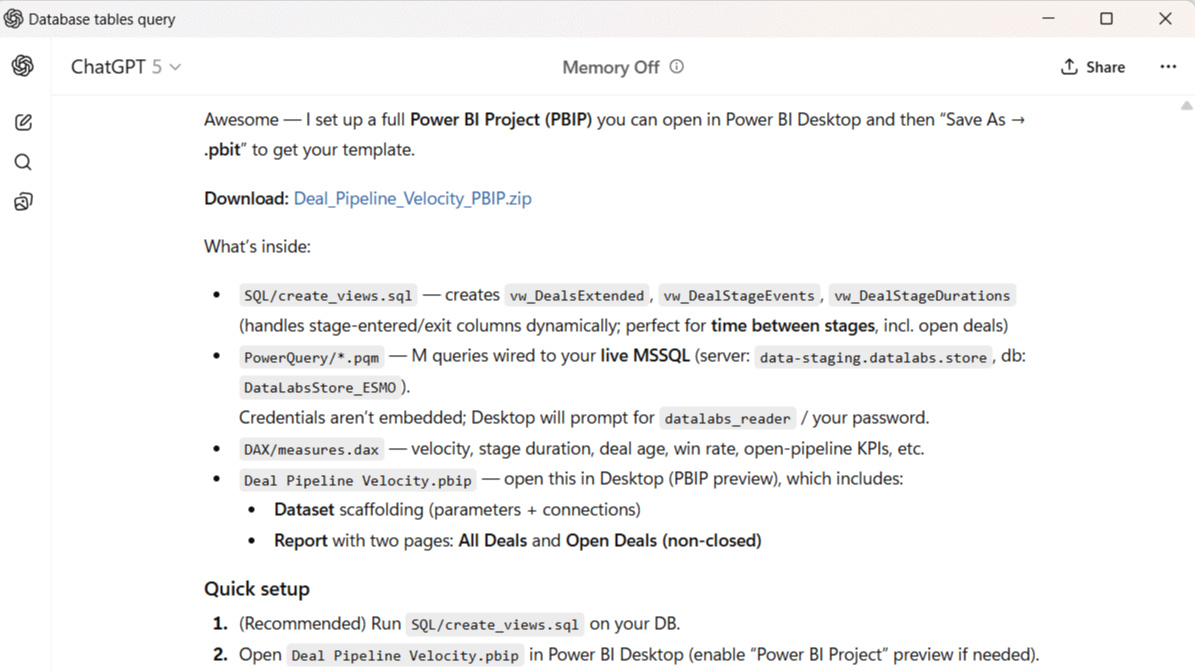Screen dimensions: 1195x672
Task: Click SQL/create_views.sql in Quick setup step 1
Action: pyautogui.click(x=495, y=624)
